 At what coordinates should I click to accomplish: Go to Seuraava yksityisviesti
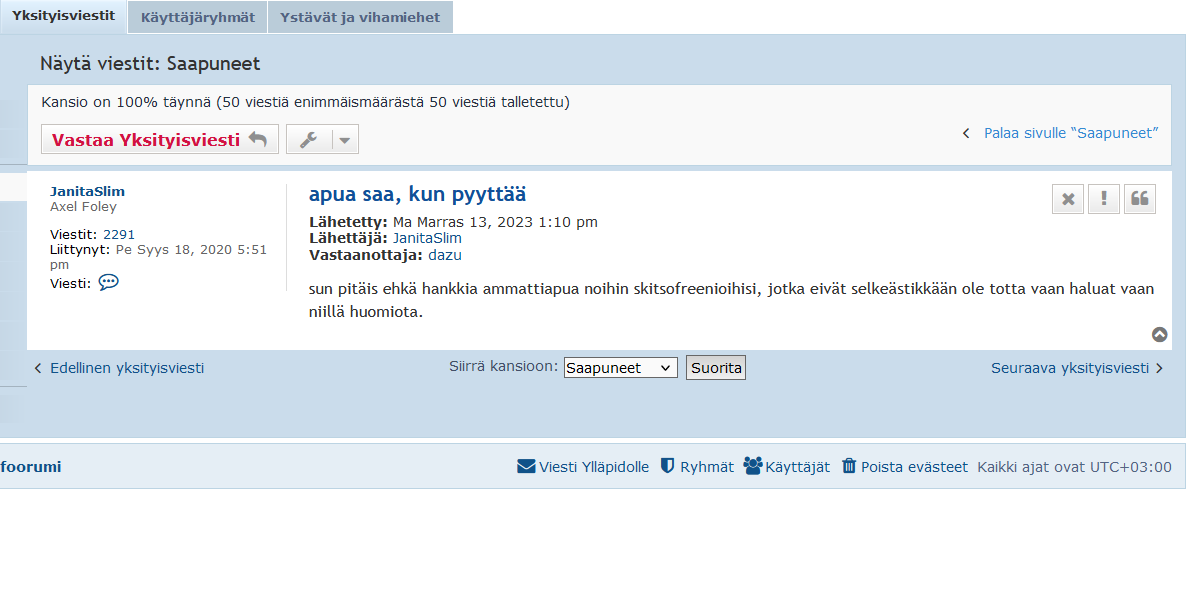(1070, 368)
